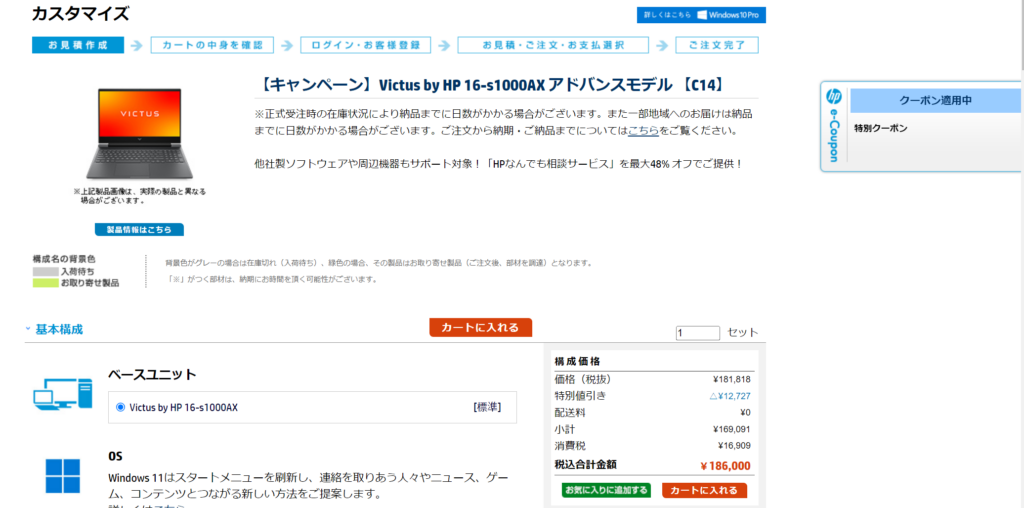Click the quantity セット input field
The height and width of the screenshot is (508, 1024).
[697, 332]
